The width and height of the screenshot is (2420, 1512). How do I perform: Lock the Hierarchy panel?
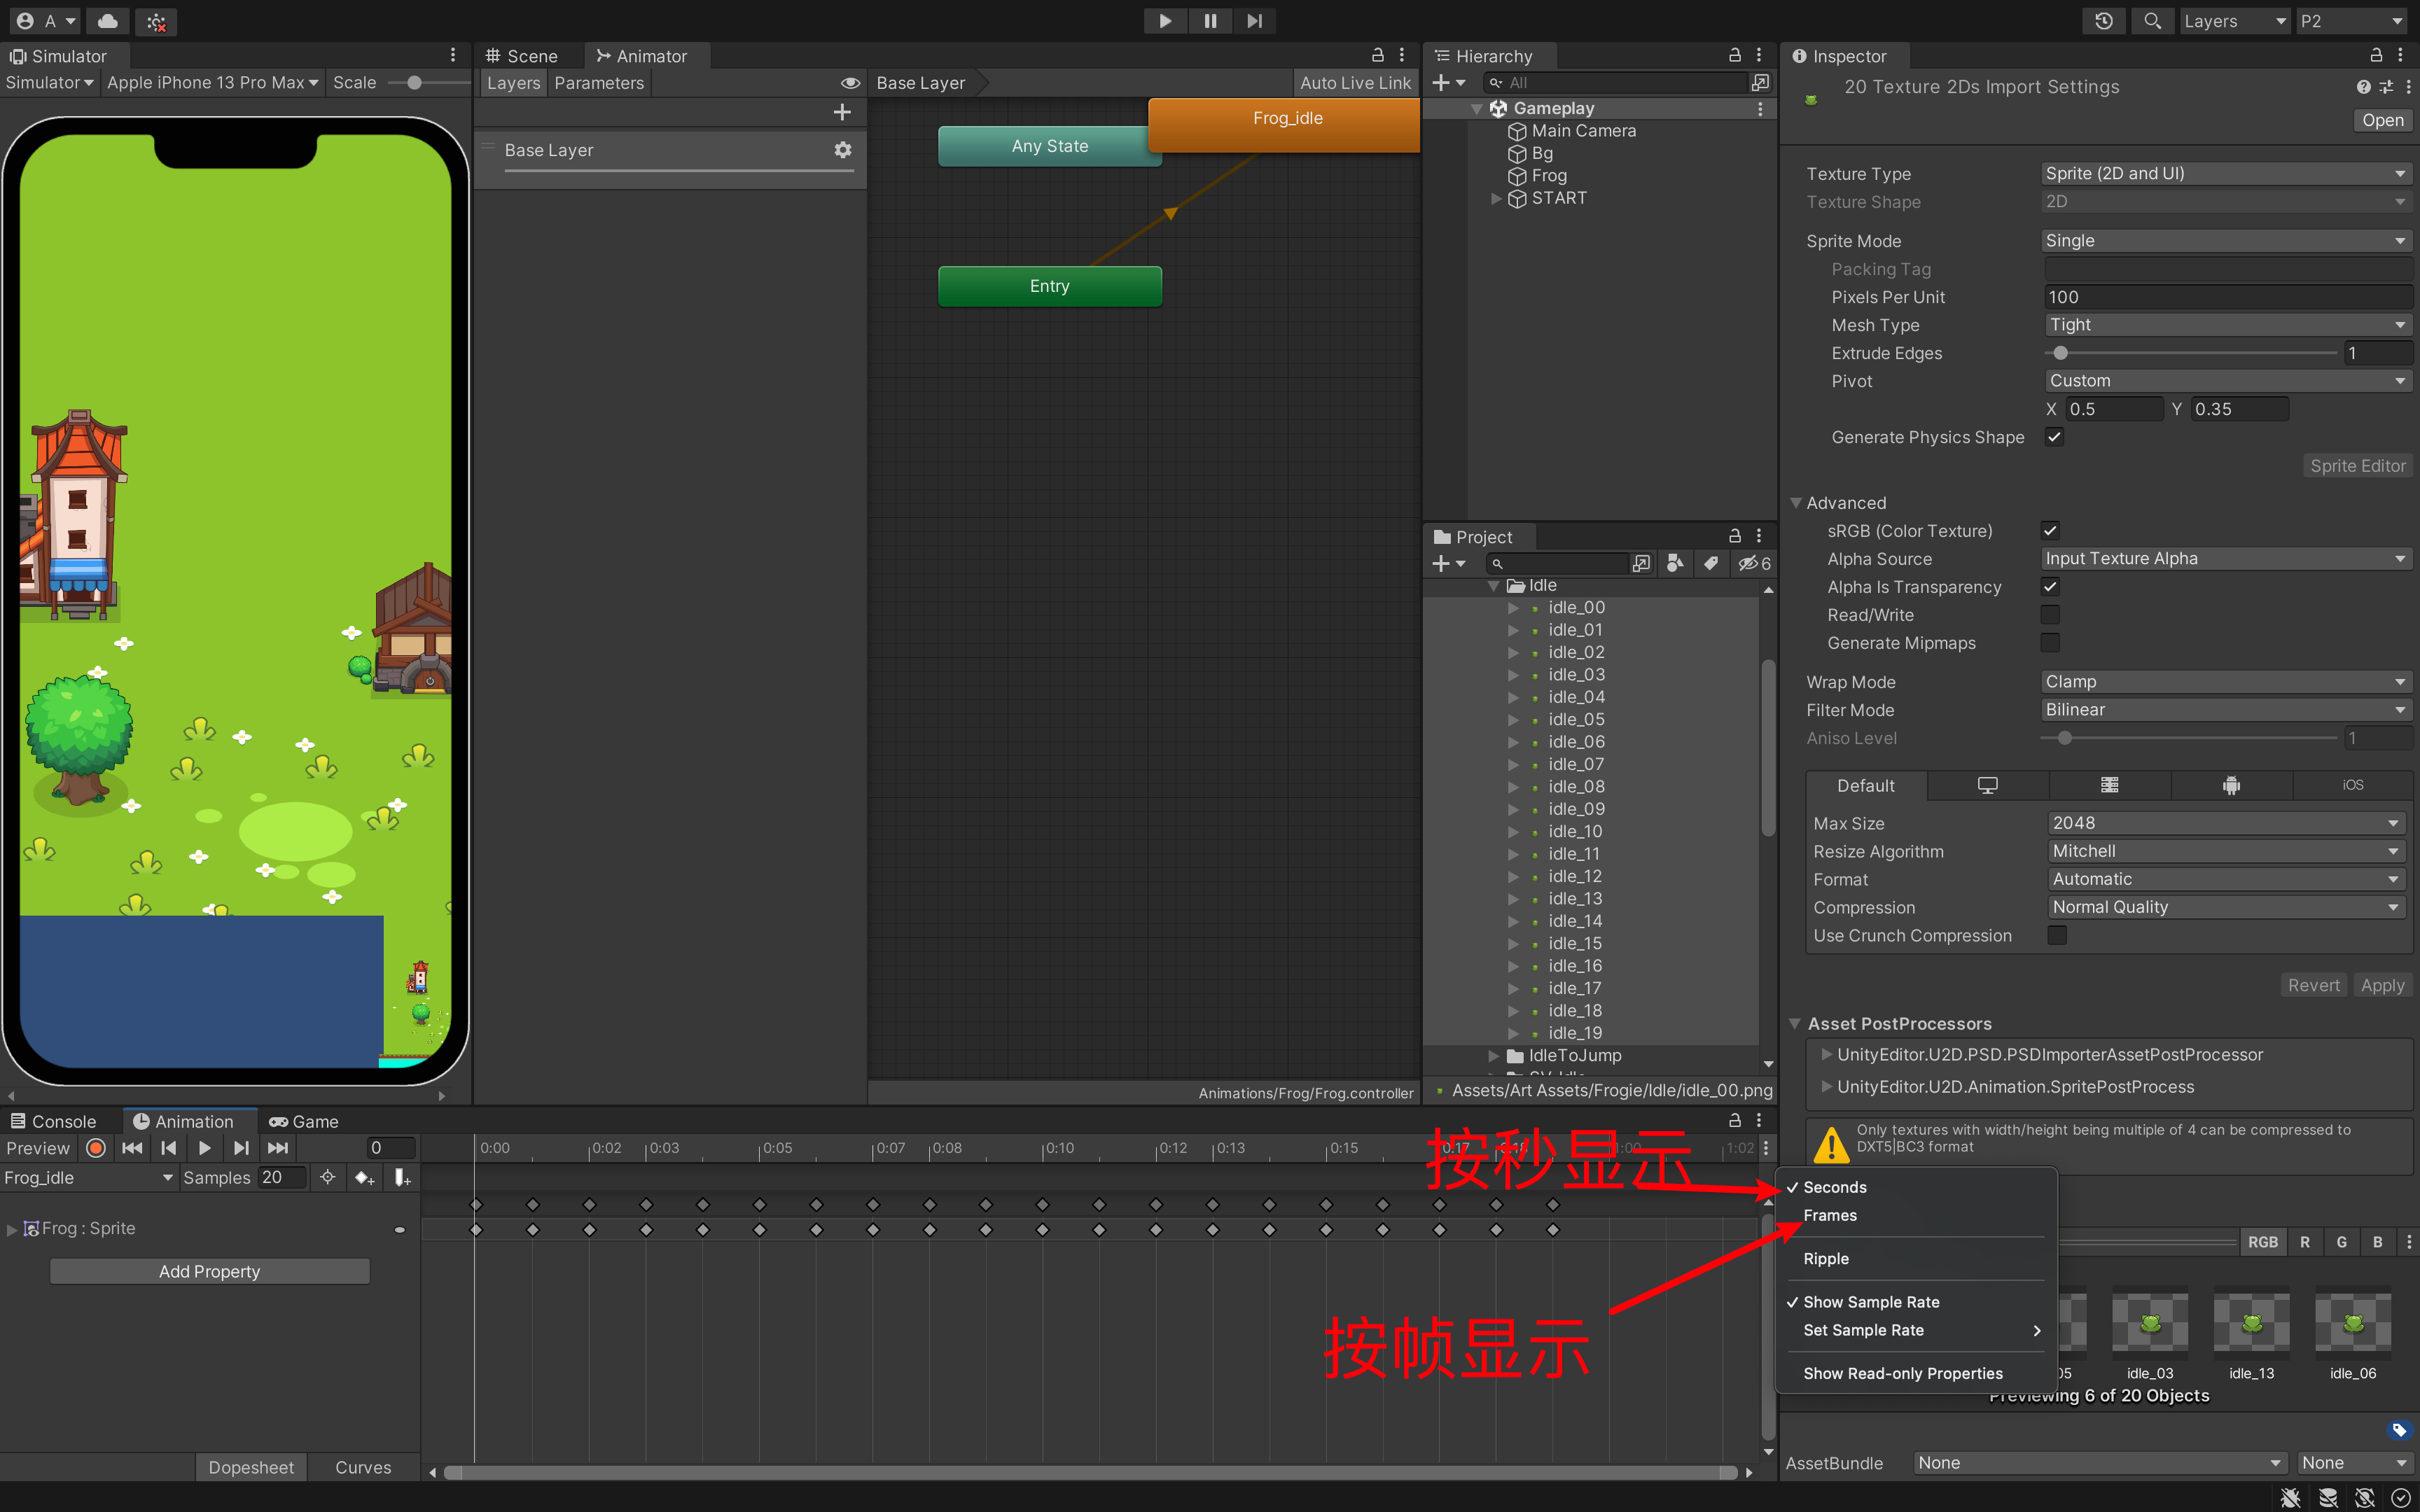(1735, 55)
